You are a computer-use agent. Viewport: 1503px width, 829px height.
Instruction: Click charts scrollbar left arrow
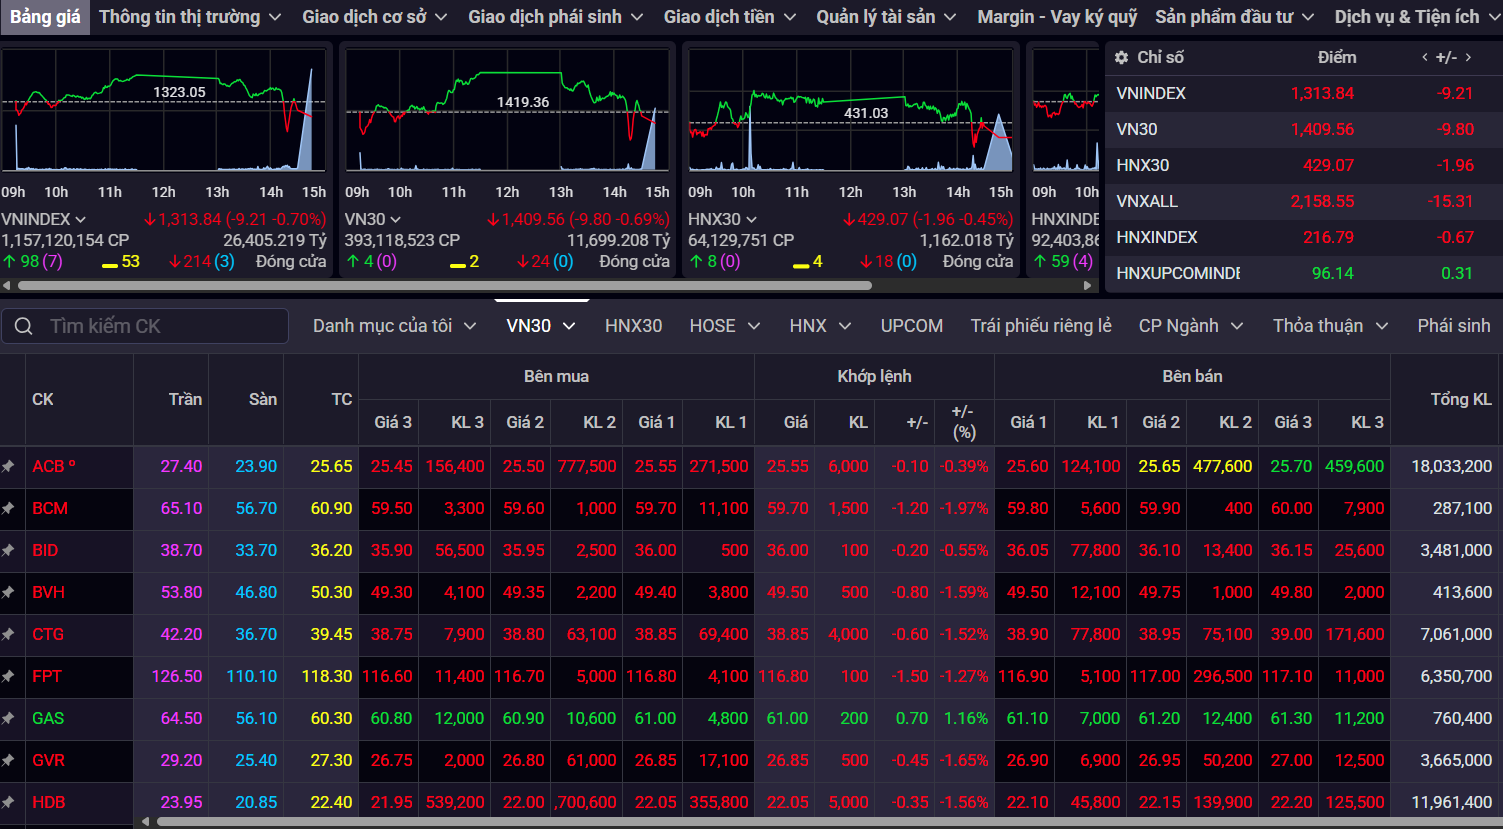point(7,285)
